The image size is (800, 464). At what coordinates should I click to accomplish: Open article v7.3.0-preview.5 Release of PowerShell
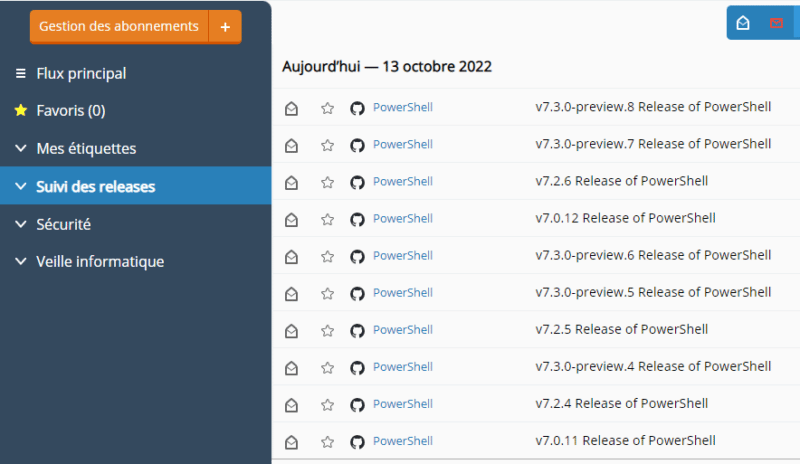coord(653,292)
